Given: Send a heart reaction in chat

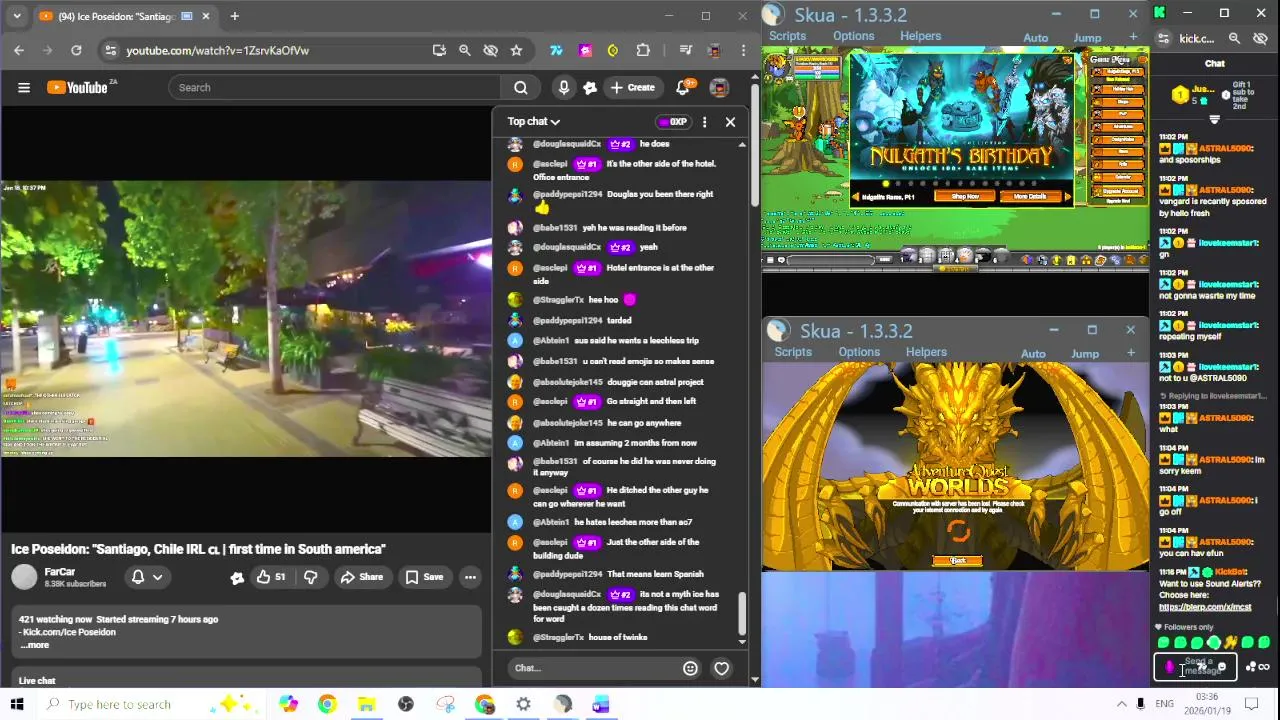Looking at the screenshot, I should [721, 668].
